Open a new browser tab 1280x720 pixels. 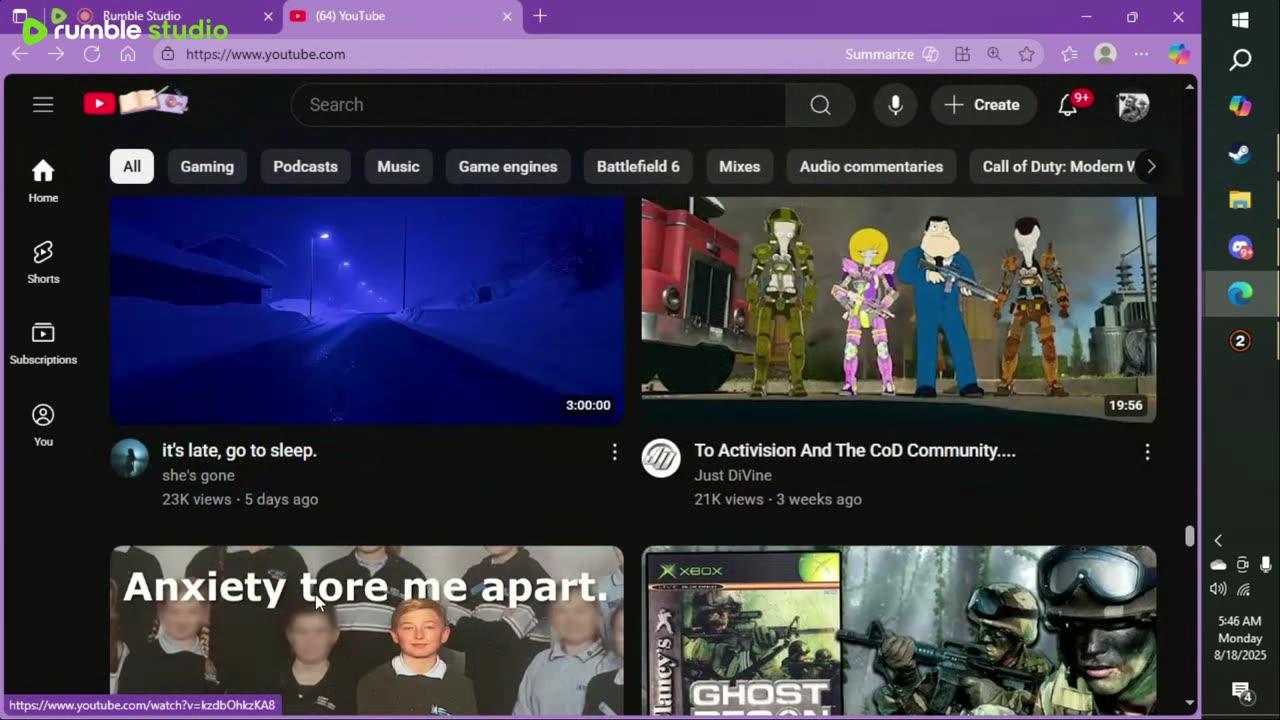click(540, 16)
